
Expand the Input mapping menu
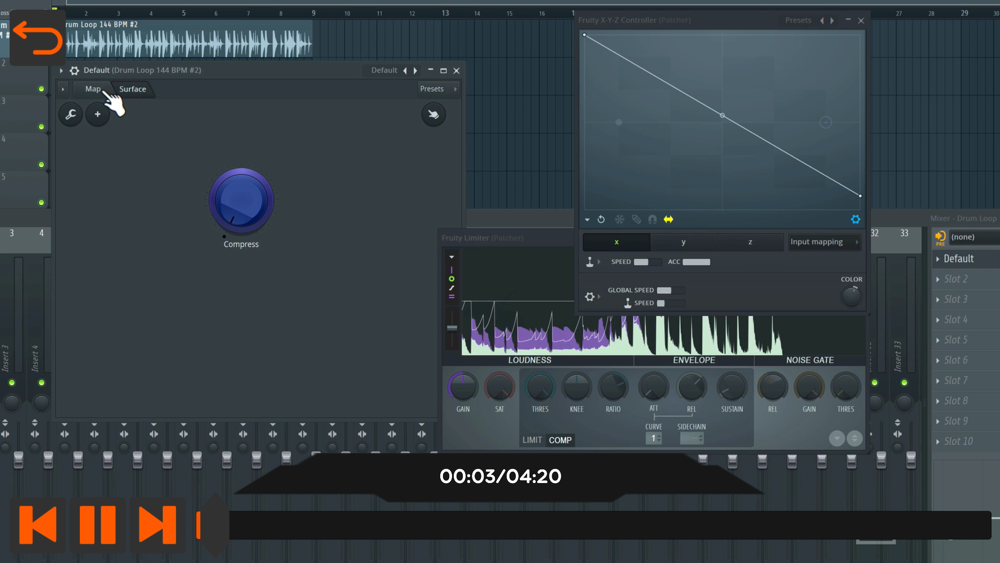pyautogui.click(x=824, y=242)
